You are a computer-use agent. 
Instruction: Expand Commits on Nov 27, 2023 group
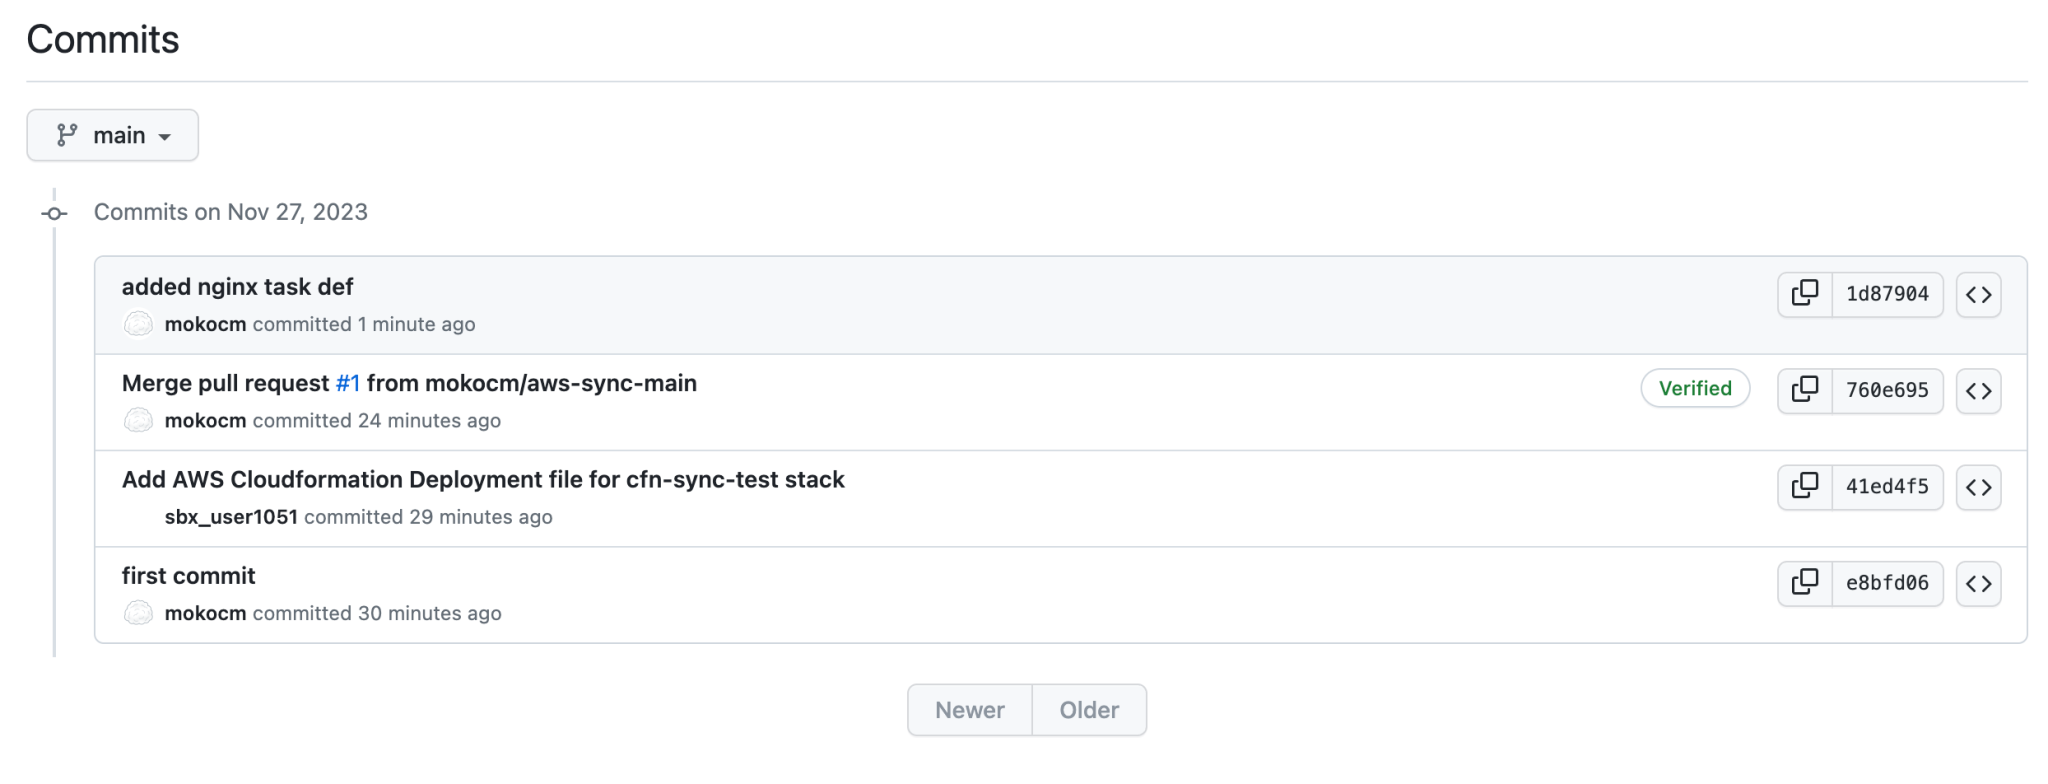(x=230, y=211)
